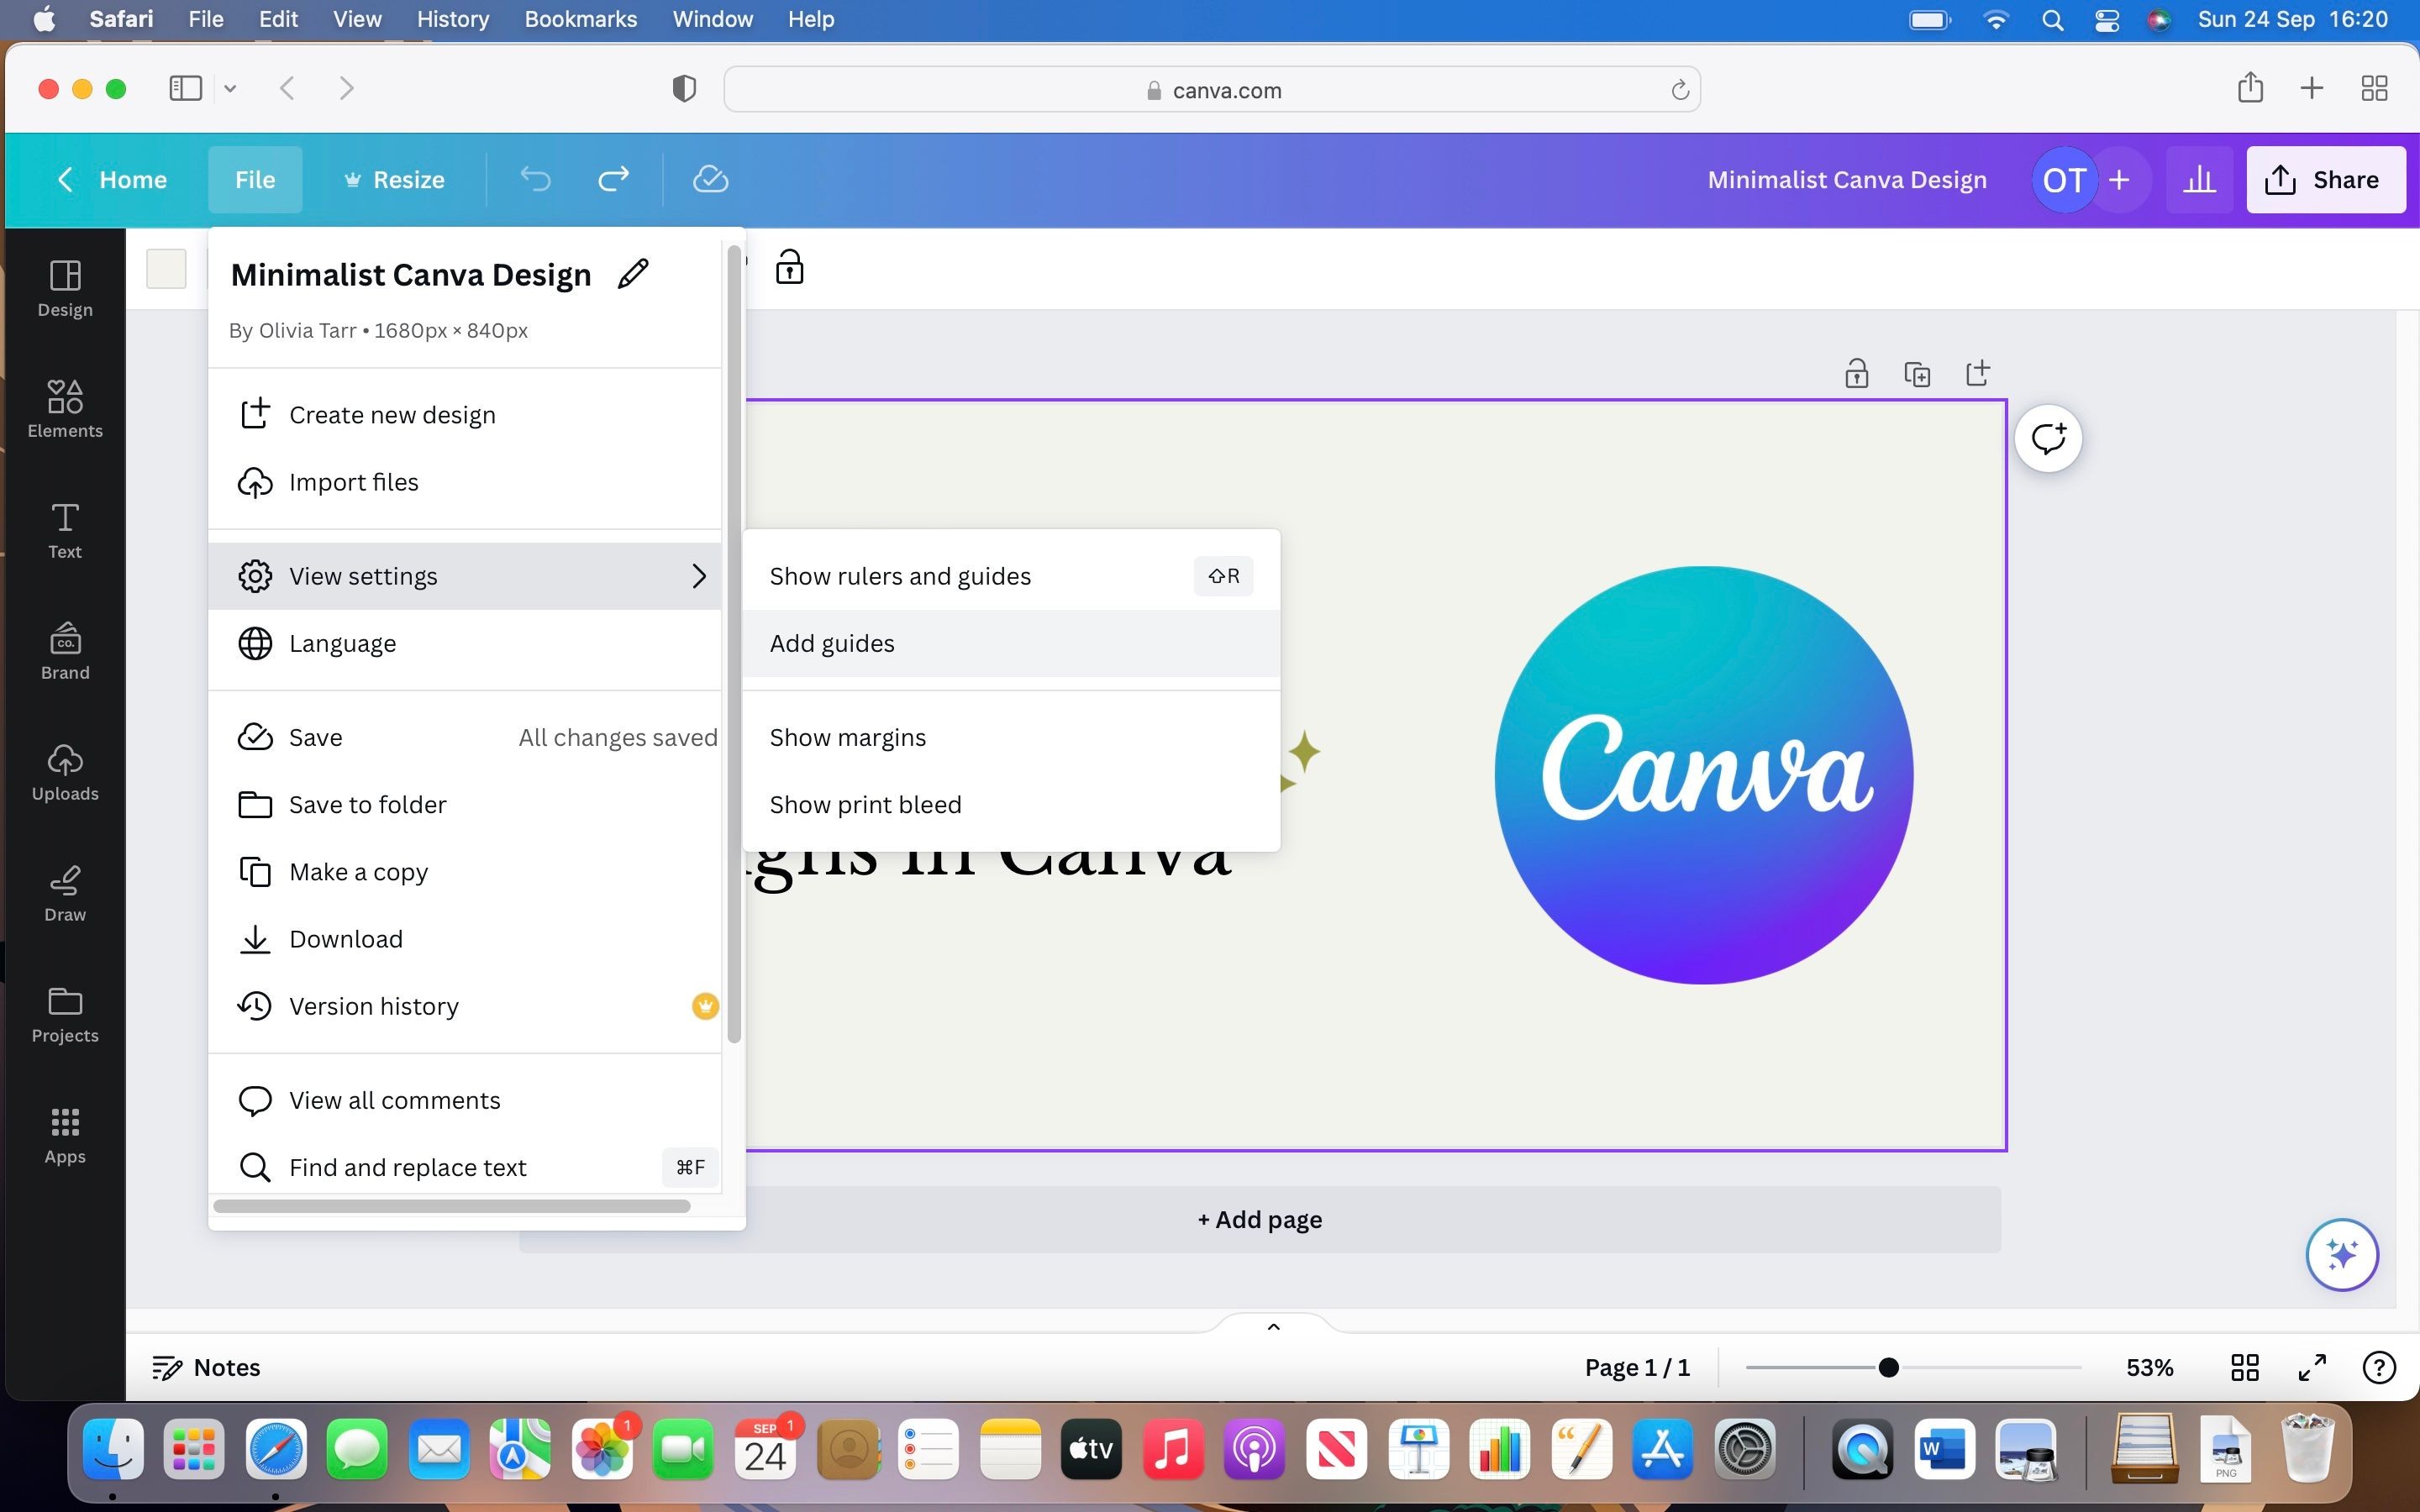Screen dimensions: 2420x1512
Task: Click design title in Canva header
Action: [x=1846, y=179]
